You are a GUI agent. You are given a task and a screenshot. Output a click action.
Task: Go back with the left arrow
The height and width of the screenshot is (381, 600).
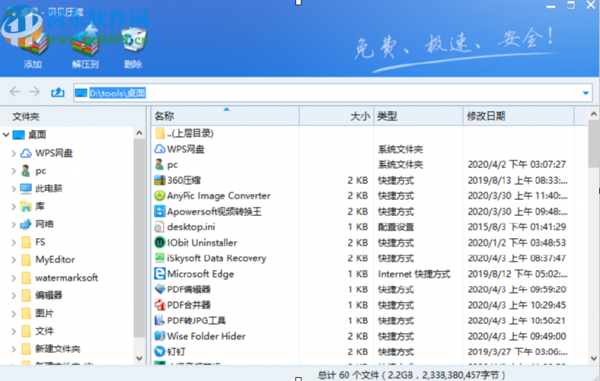point(15,92)
